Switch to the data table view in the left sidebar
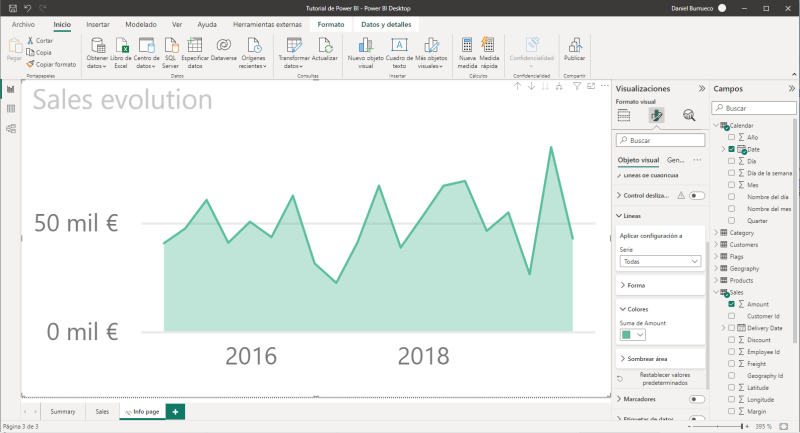The width and height of the screenshot is (800, 433). (x=11, y=108)
